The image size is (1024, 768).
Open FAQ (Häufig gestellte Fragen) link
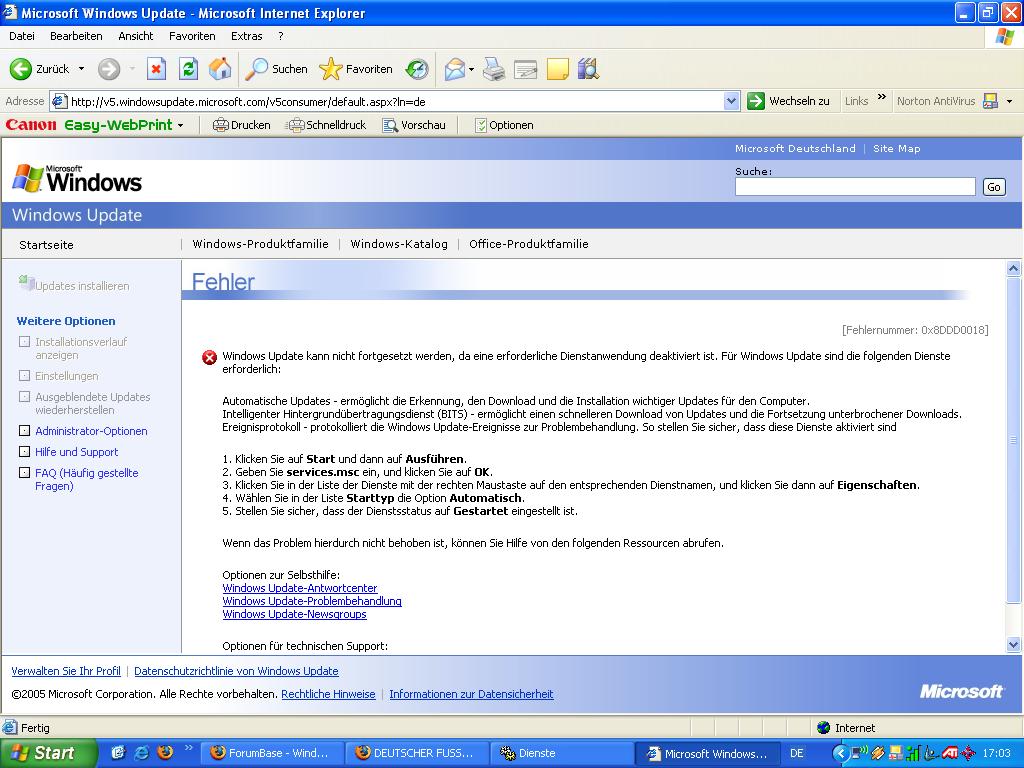(x=86, y=479)
